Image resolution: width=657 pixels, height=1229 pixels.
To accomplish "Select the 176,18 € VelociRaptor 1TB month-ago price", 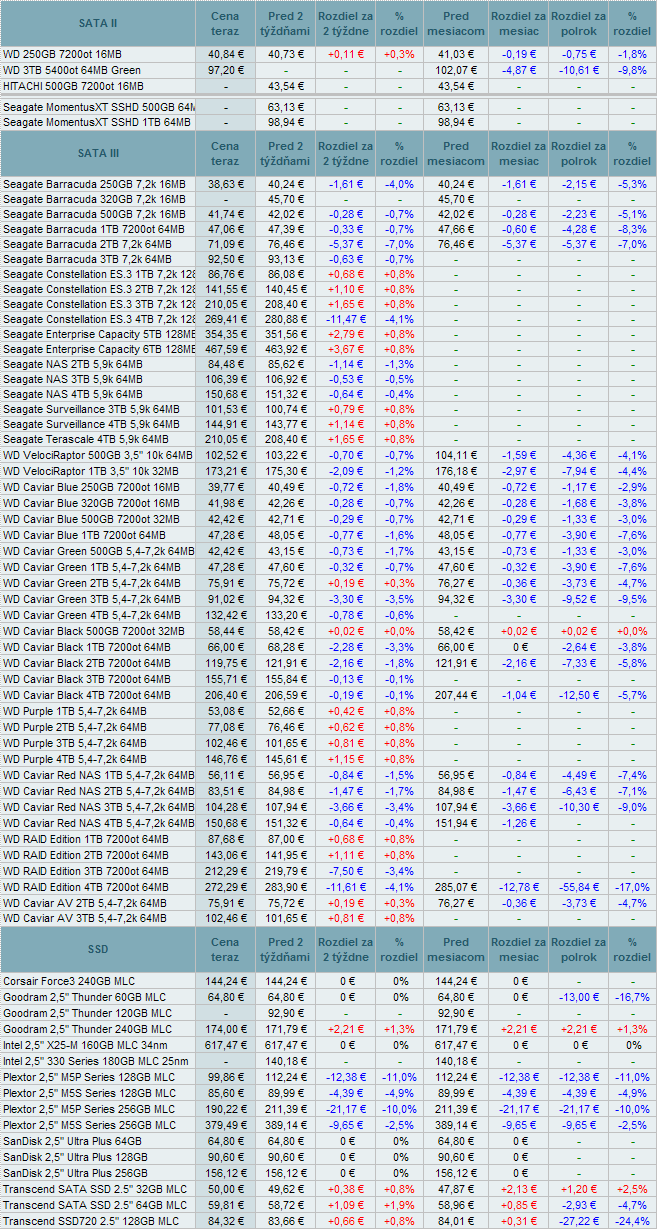I will pyautogui.click(x=456, y=469).
